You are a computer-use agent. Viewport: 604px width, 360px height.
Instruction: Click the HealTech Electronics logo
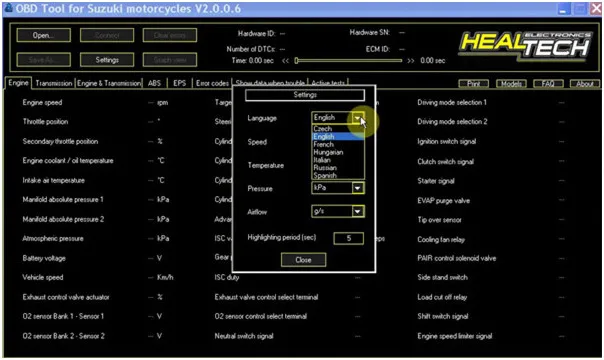click(525, 46)
